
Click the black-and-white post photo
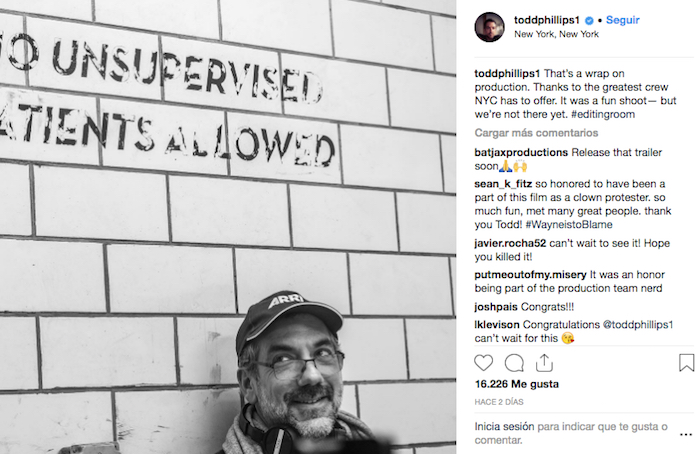(228, 227)
